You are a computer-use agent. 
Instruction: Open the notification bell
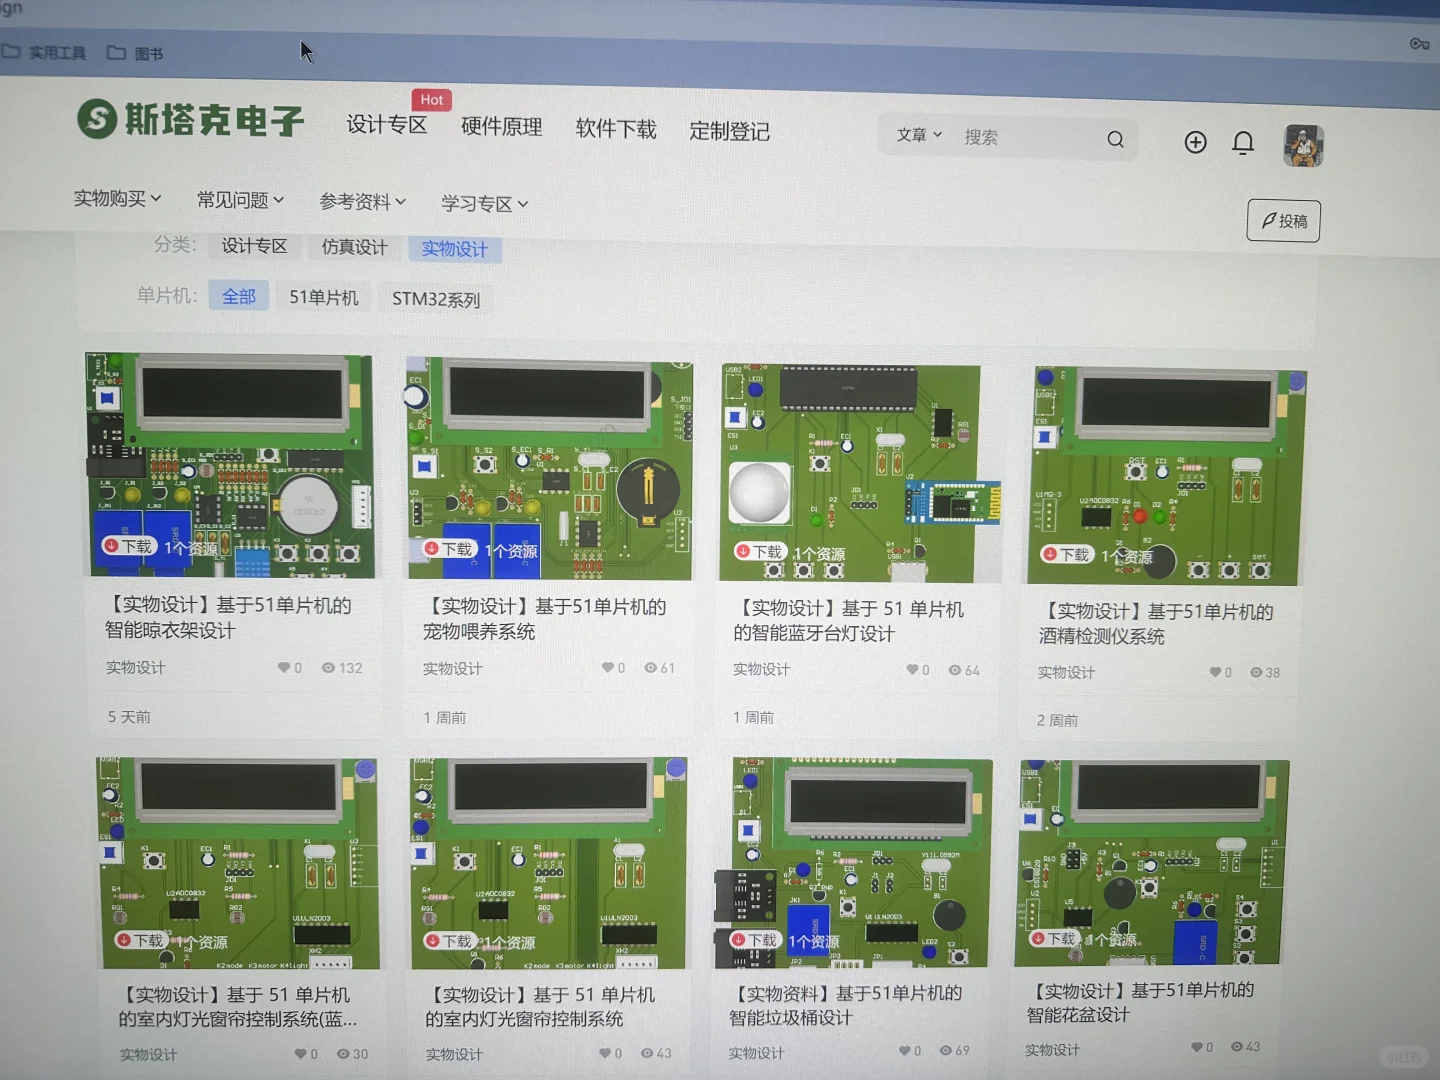pyautogui.click(x=1243, y=143)
